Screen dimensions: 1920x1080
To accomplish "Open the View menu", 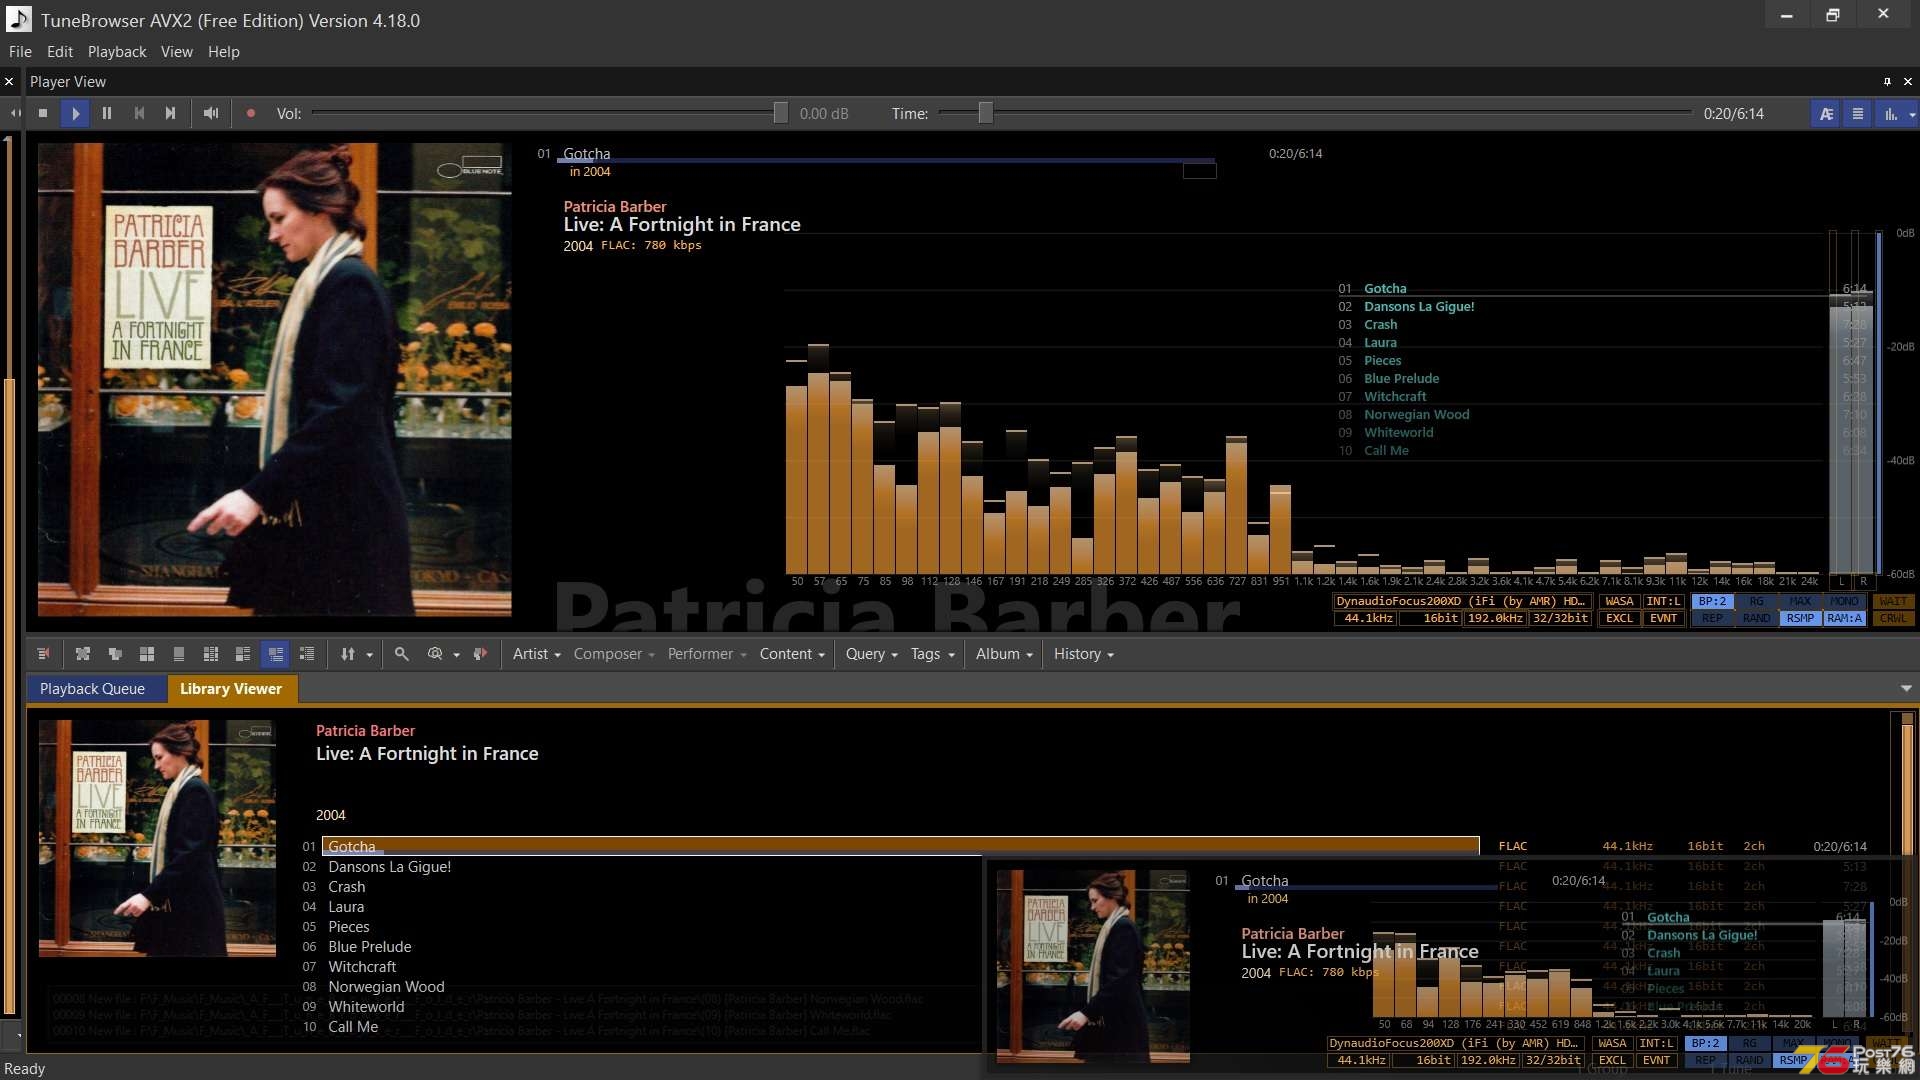I will (176, 52).
